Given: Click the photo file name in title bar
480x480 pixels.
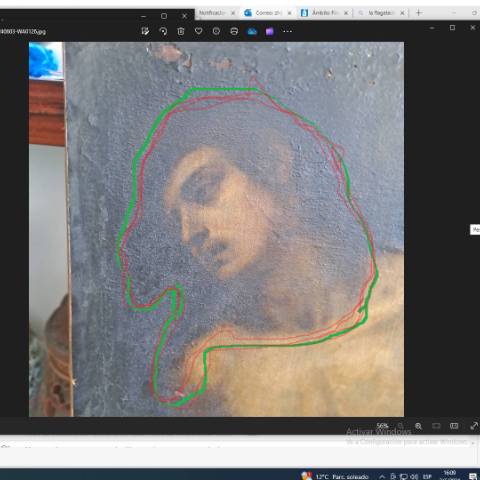Looking at the screenshot, I should tap(23, 31).
